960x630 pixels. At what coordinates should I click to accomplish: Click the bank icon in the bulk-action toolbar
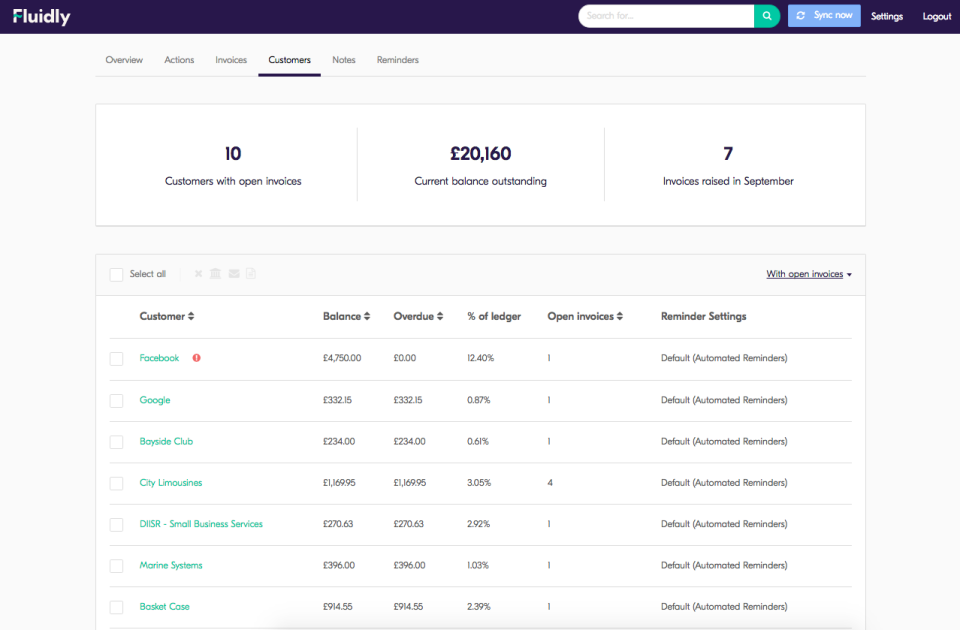point(215,273)
